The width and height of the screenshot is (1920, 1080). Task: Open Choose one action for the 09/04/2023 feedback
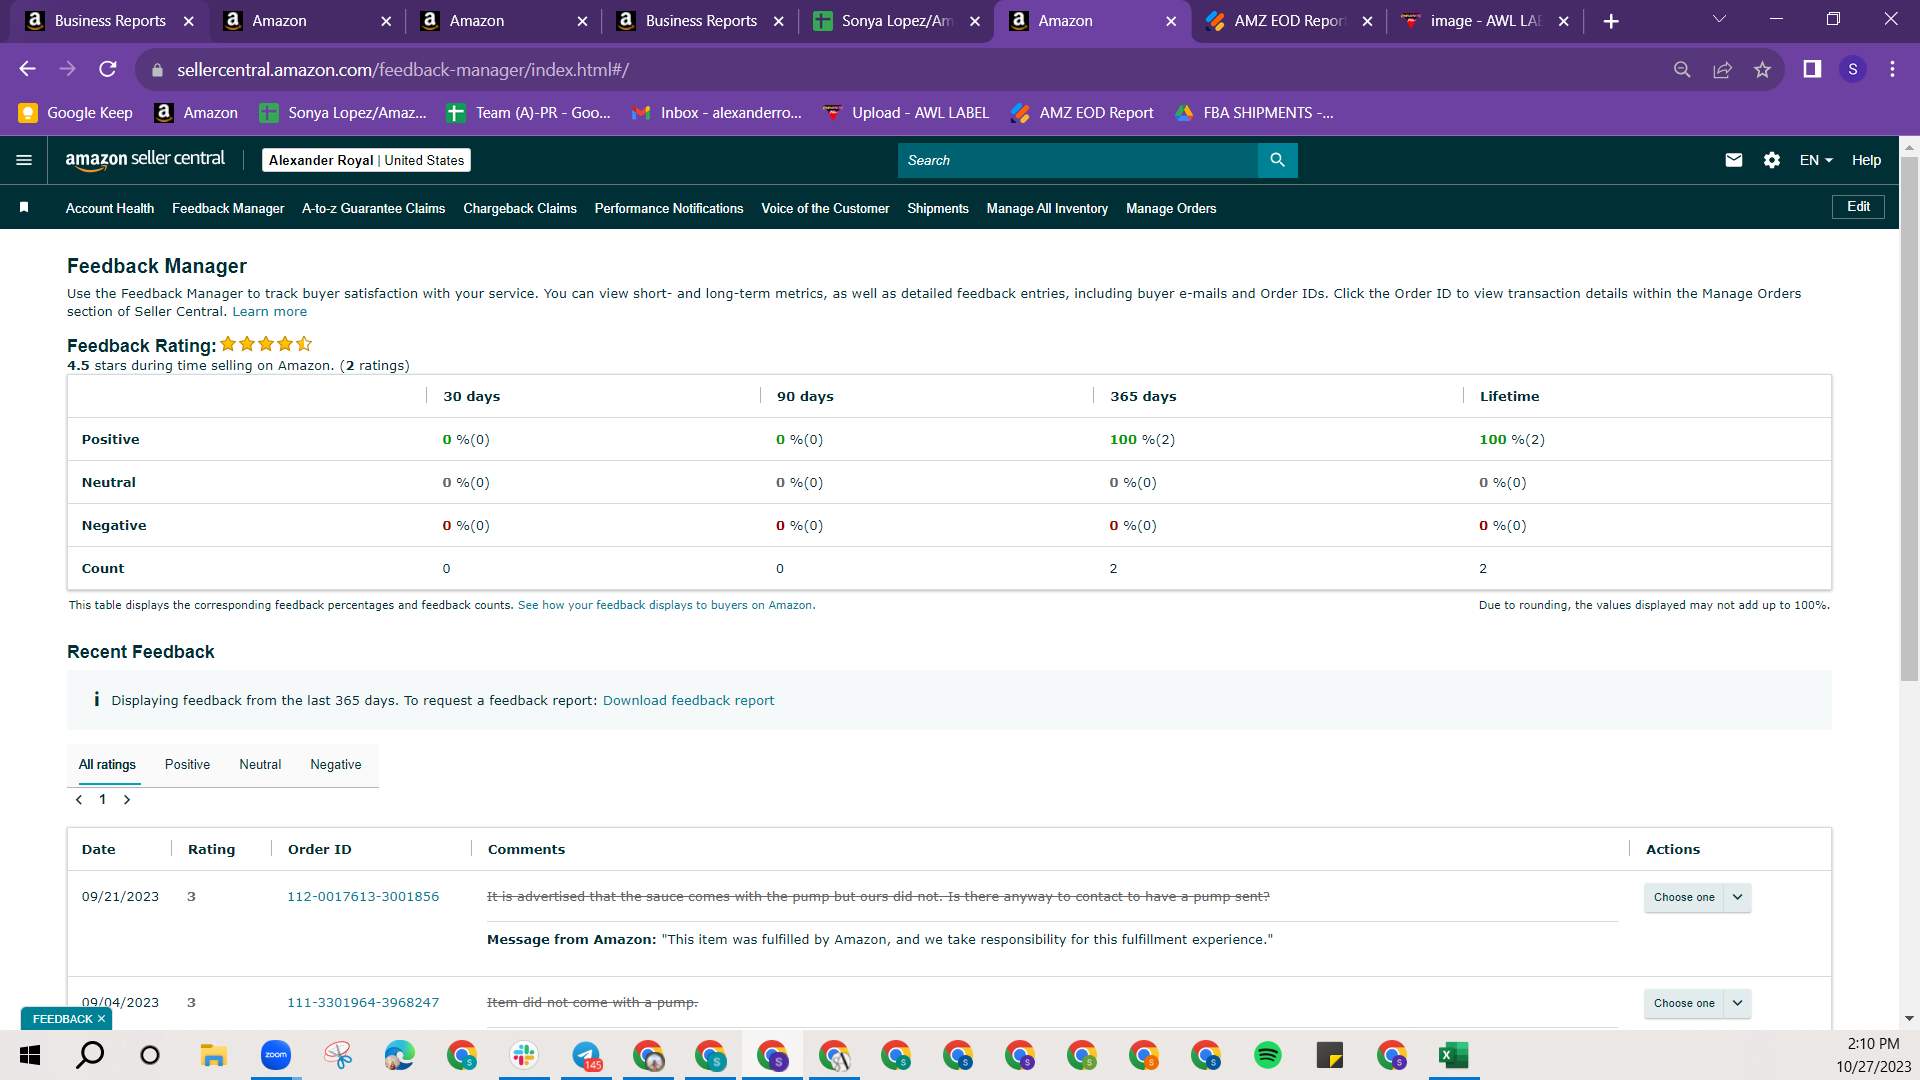click(1697, 1003)
